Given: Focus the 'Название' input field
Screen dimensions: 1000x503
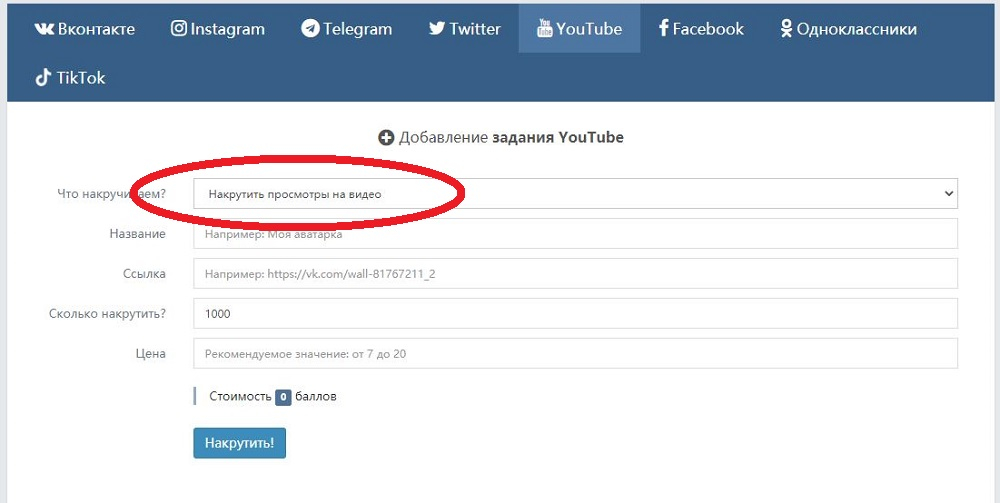Looking at the screenshot, I should tap(575, 234).
